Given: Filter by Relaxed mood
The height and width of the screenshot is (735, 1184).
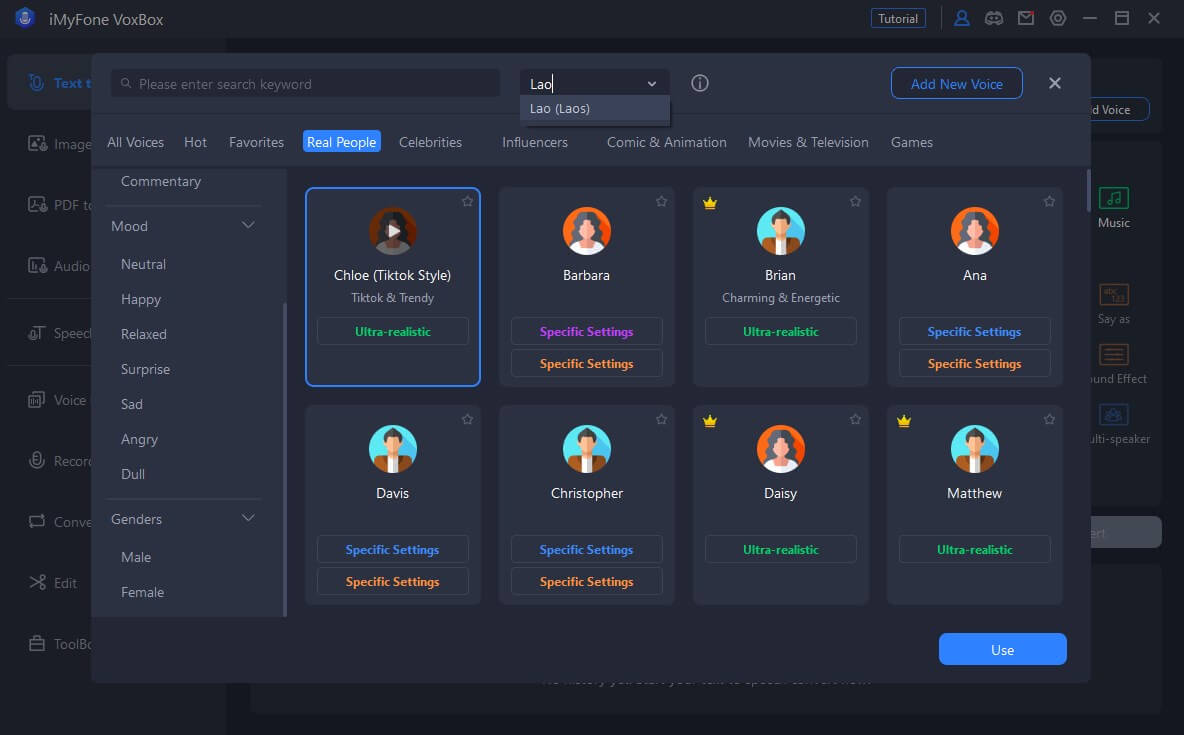Looking at the screenshot, I should click(143, 334).
